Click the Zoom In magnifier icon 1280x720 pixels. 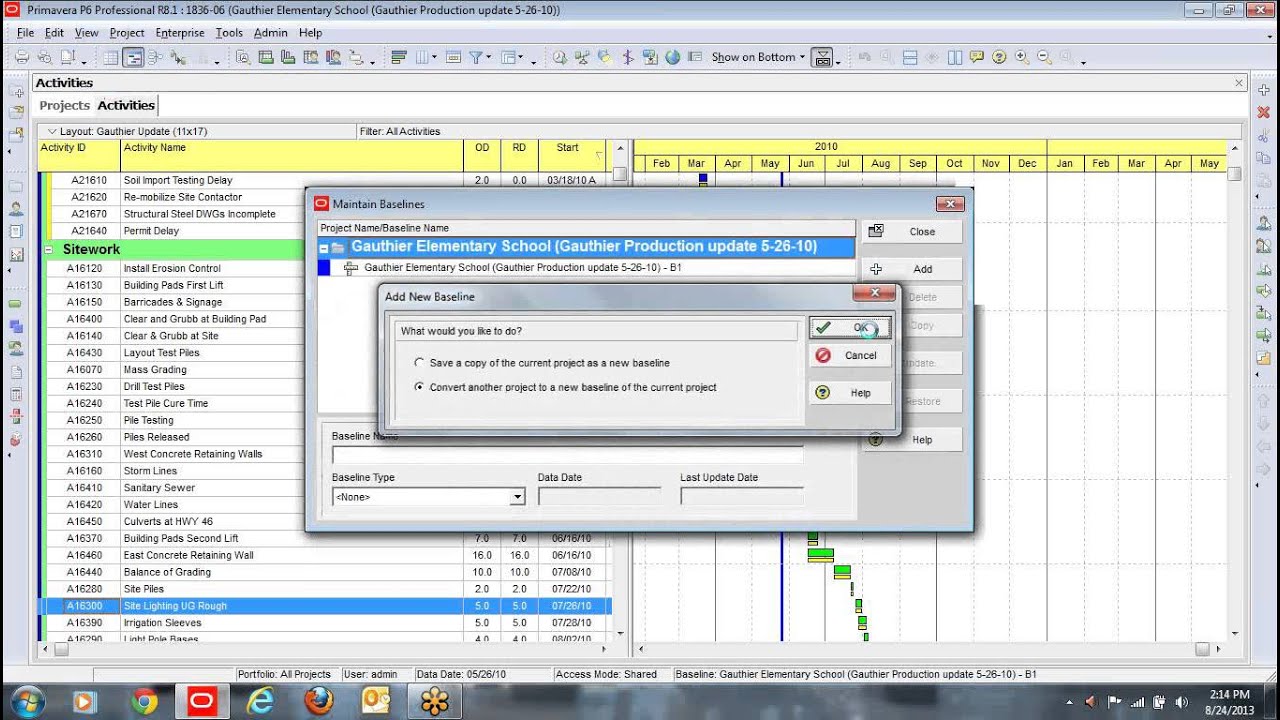pos(1021,57)
